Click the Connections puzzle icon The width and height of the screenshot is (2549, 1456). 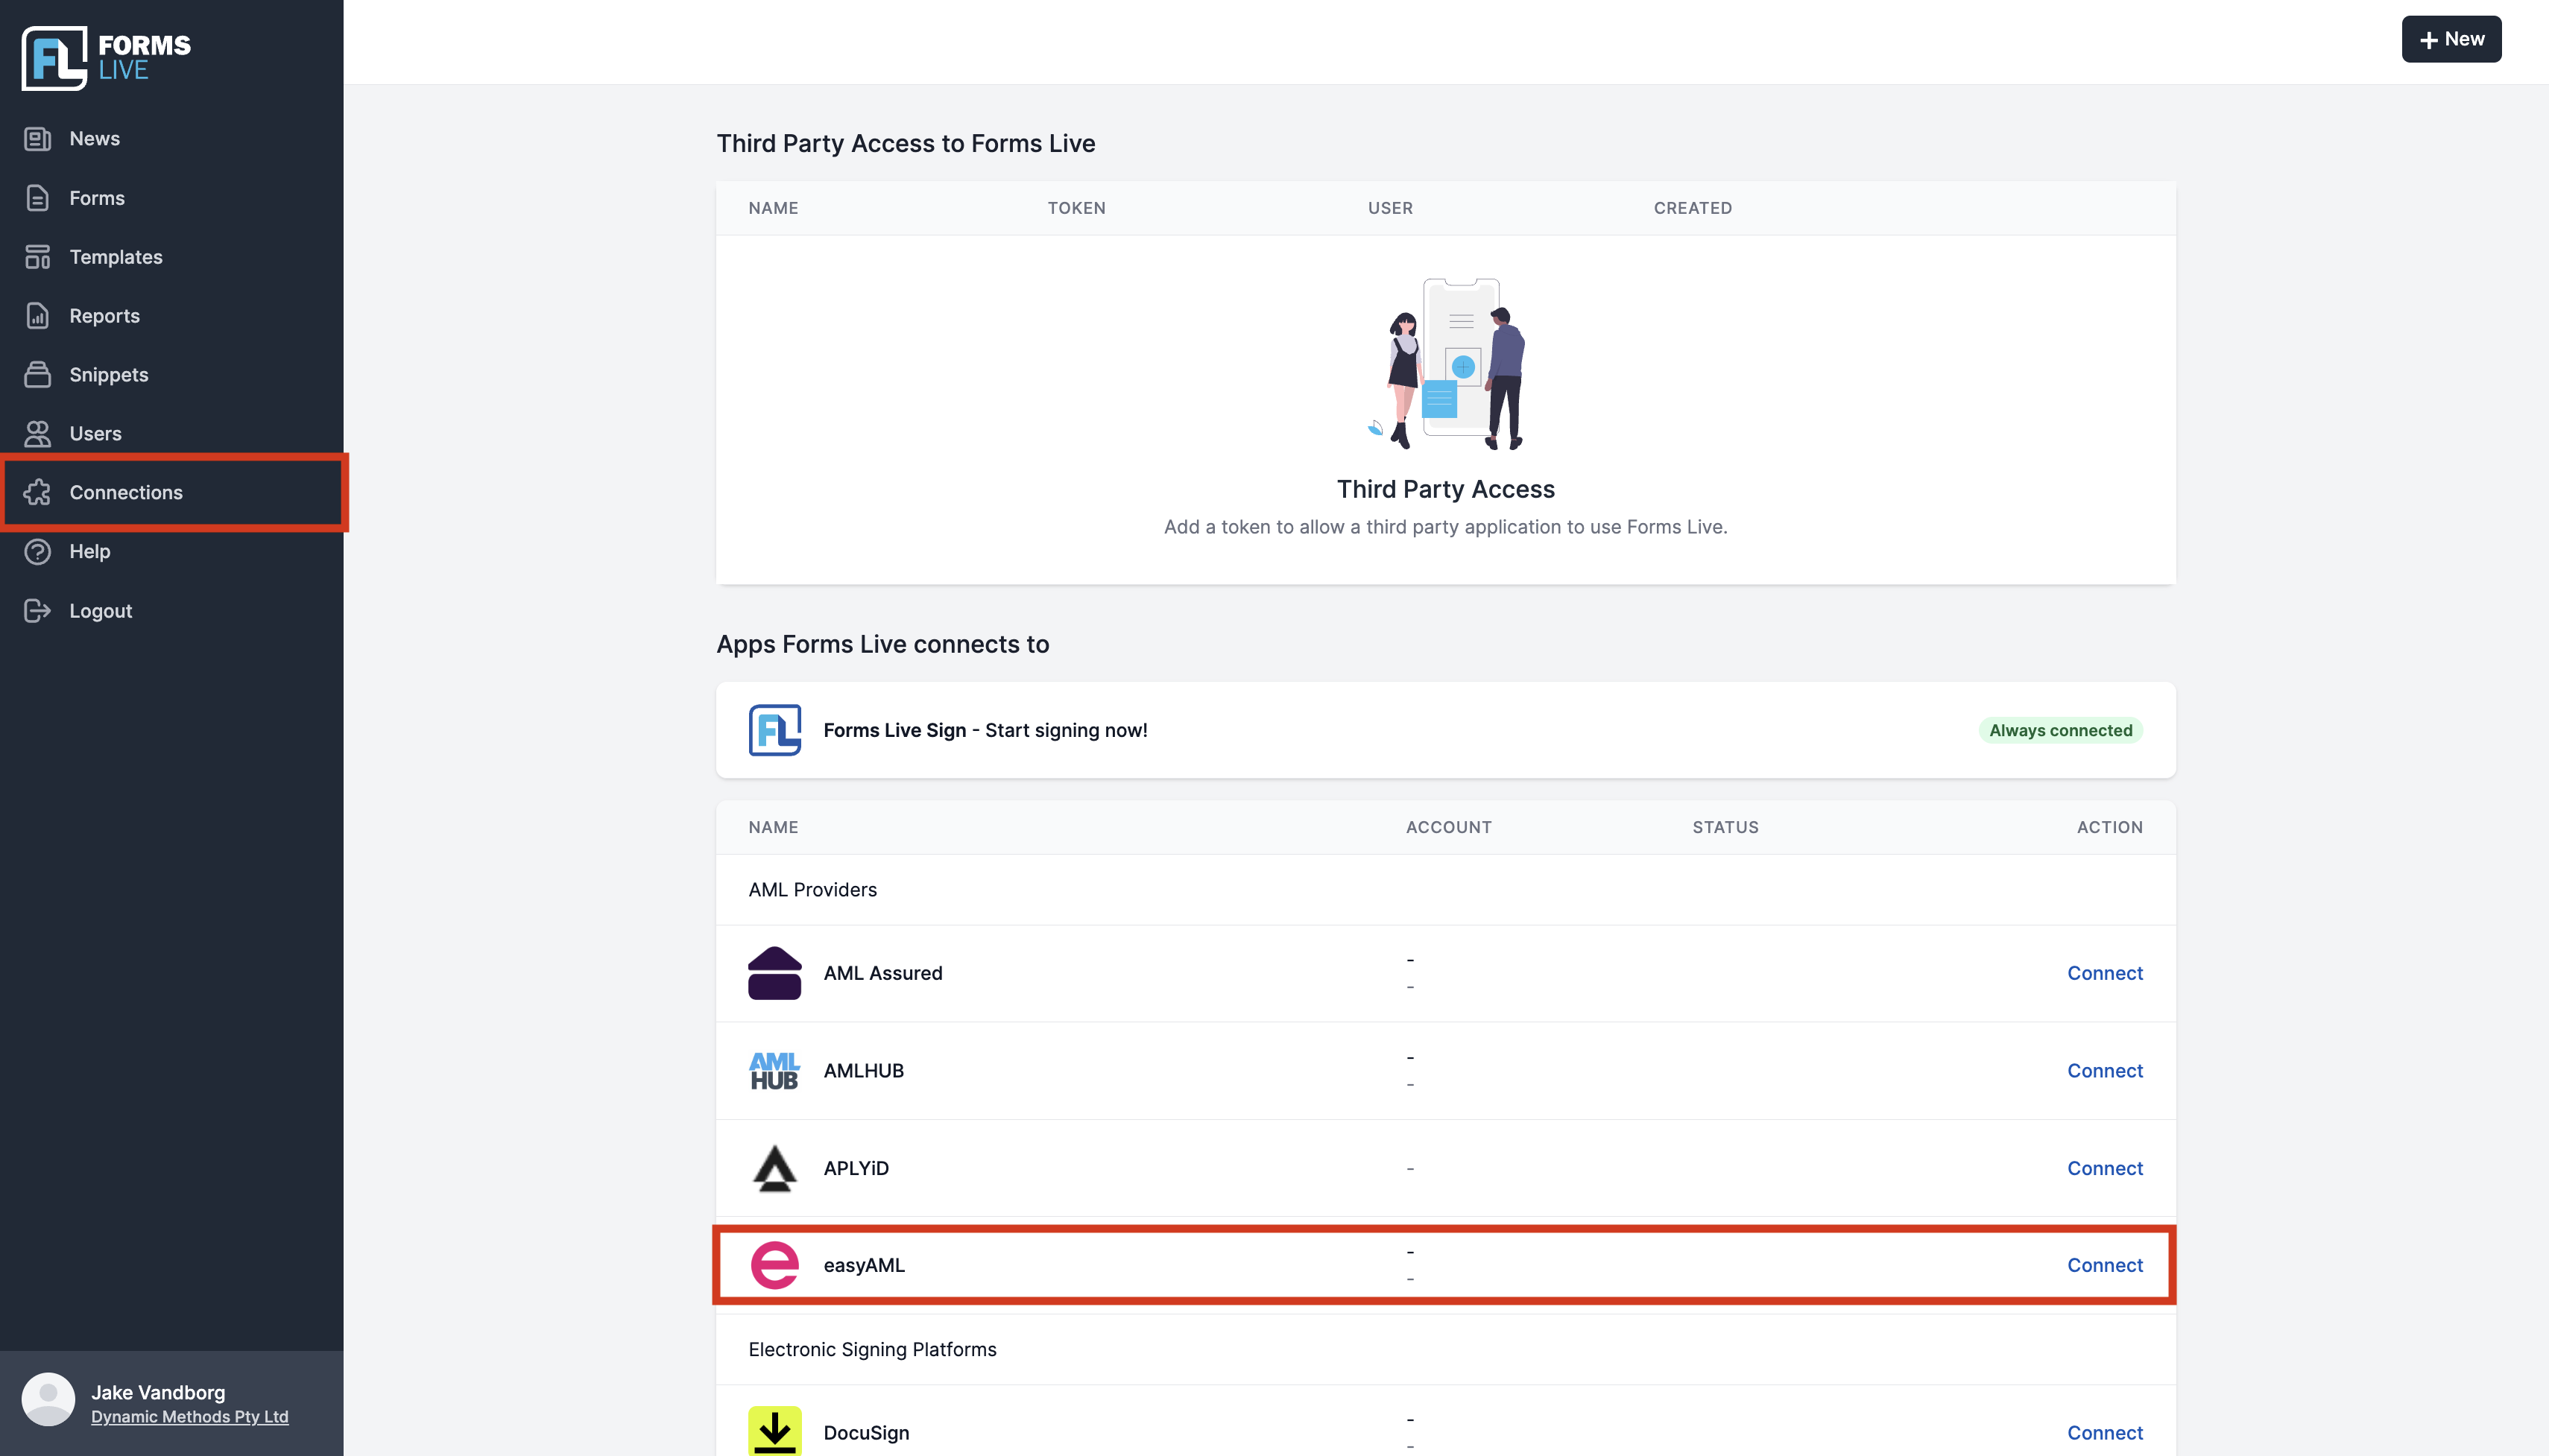pos(37,492)
